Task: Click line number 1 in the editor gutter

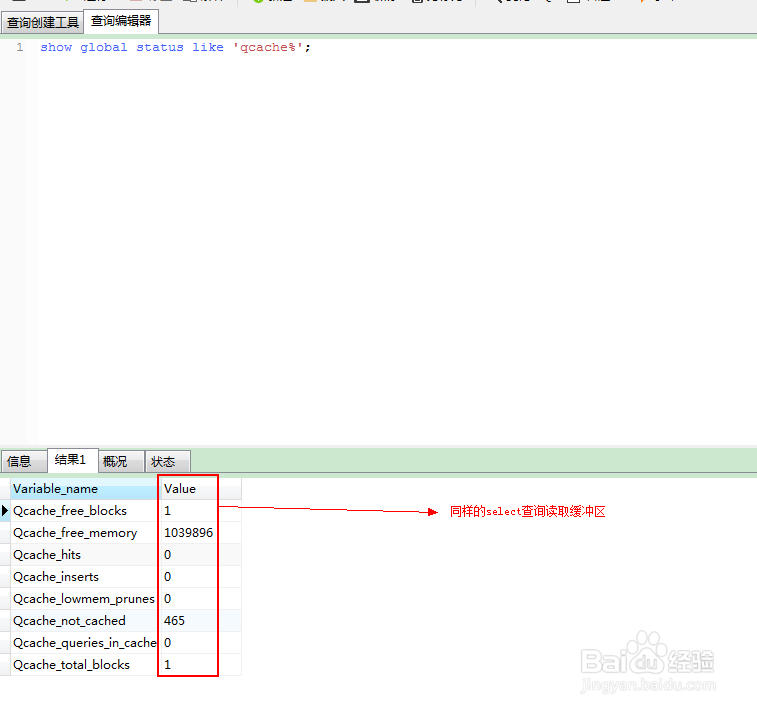Action: (x=19, y=47)
